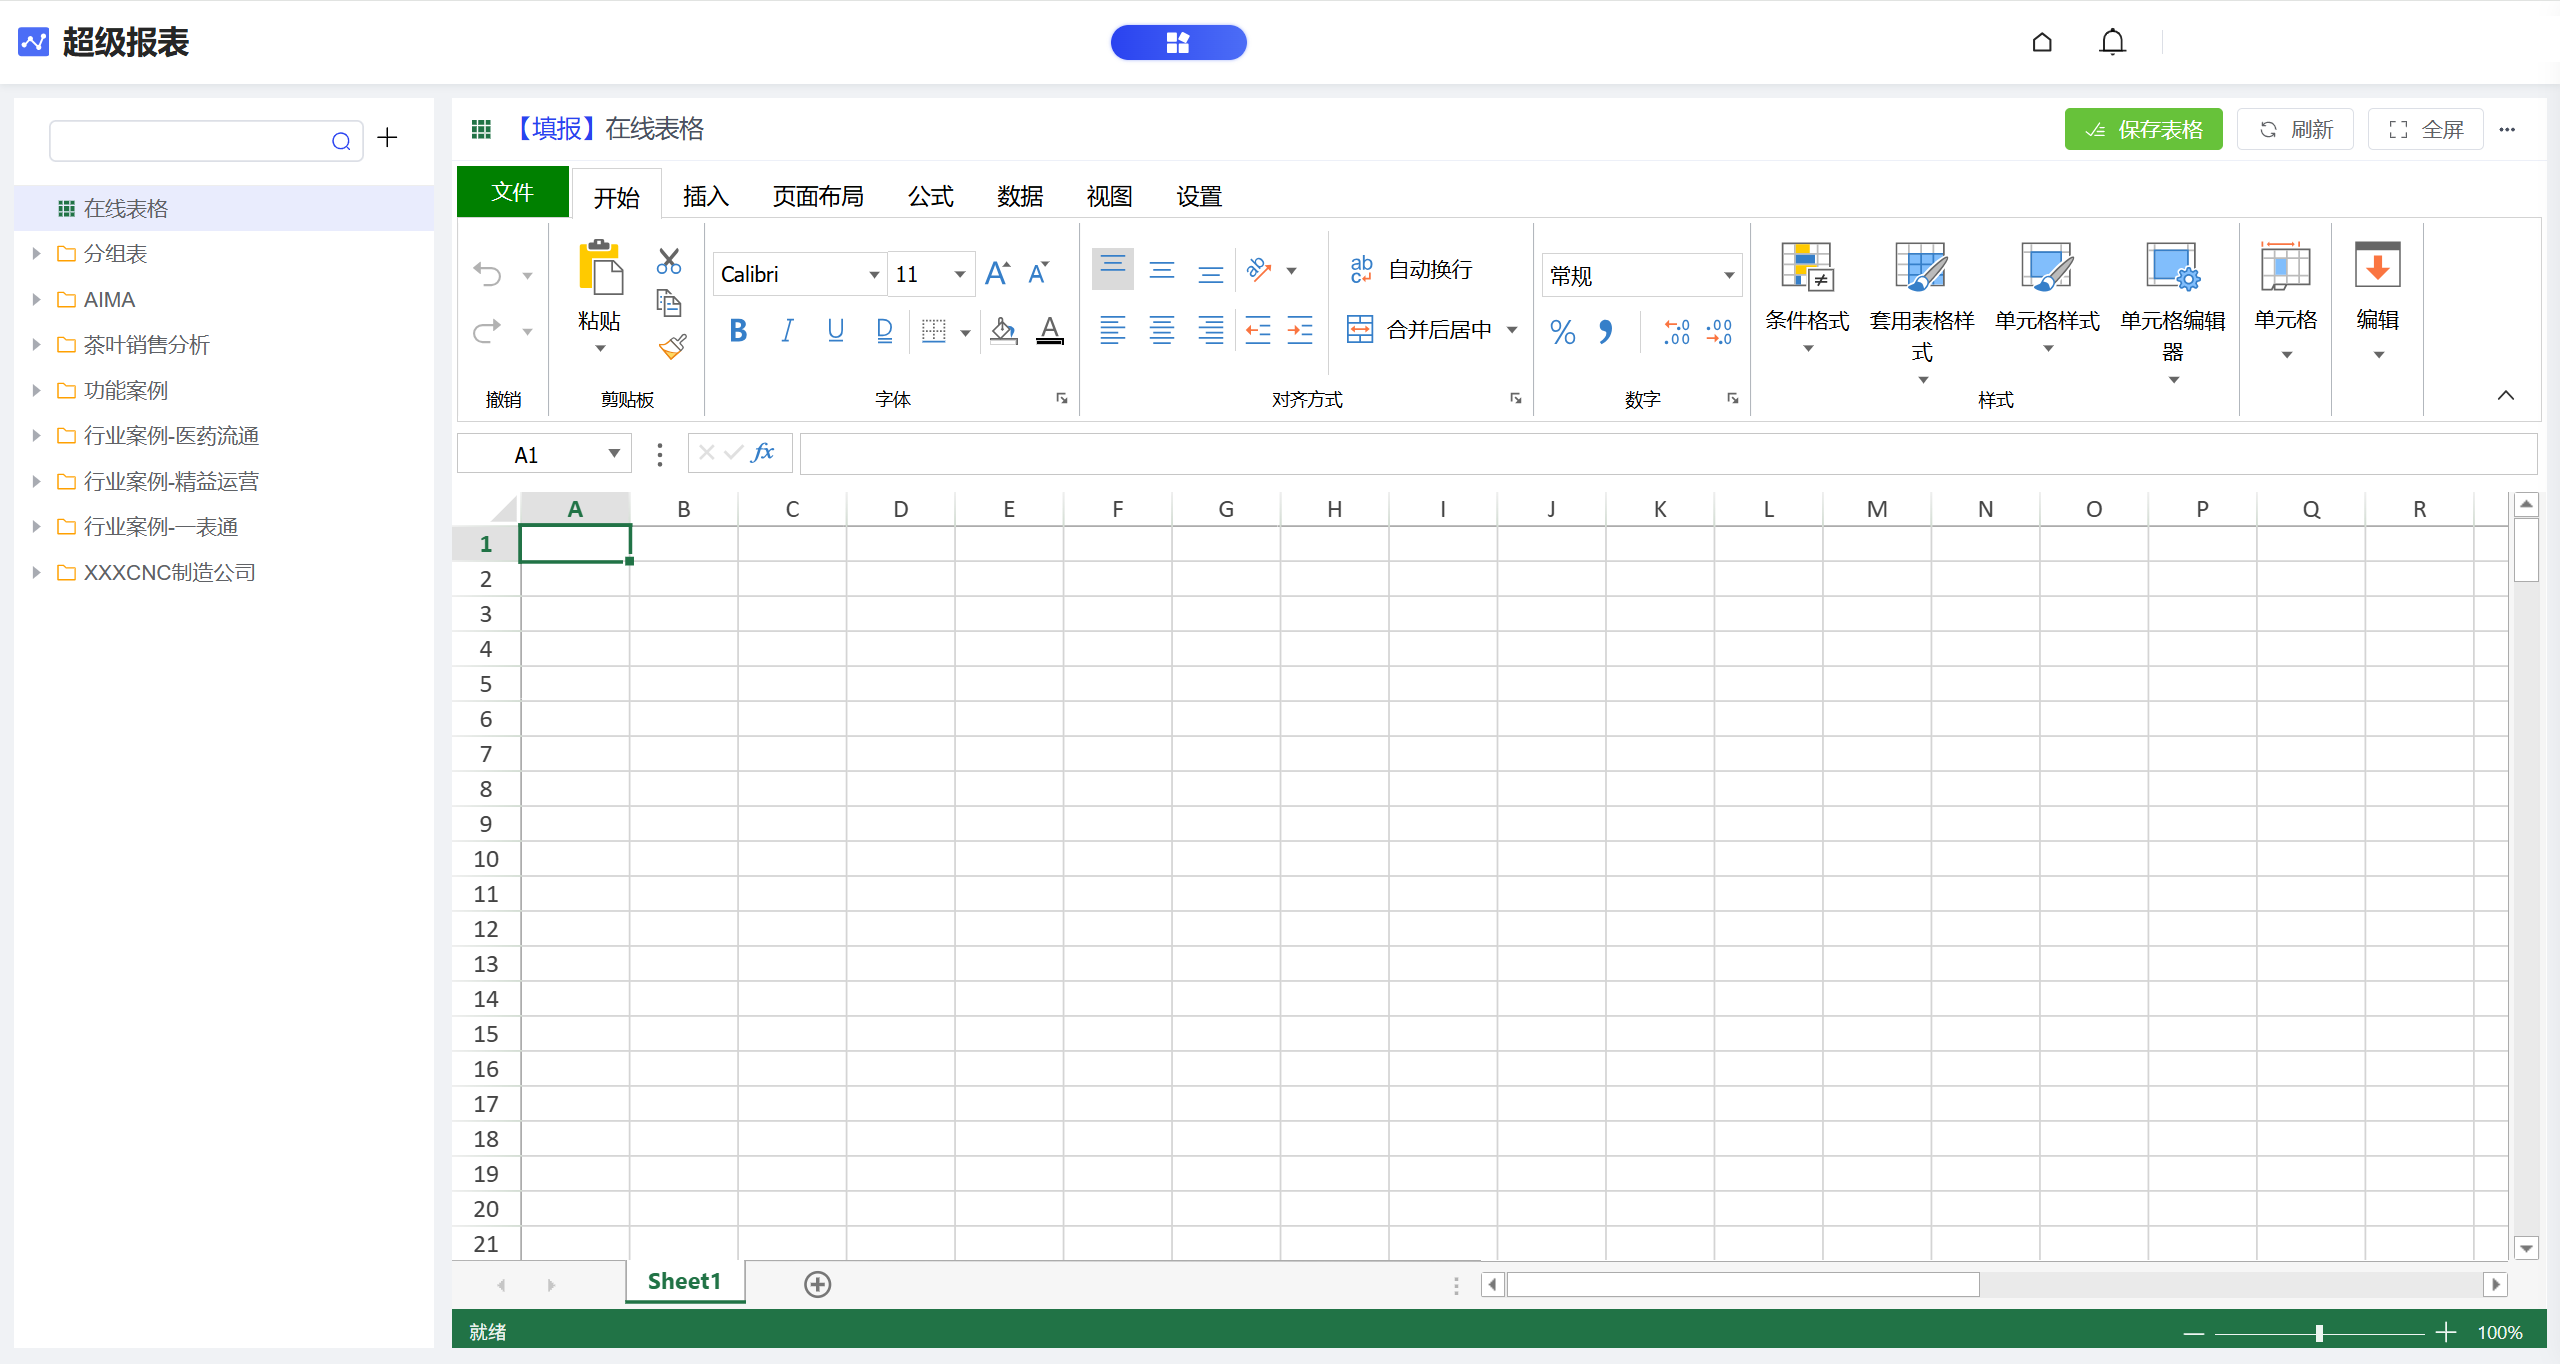This screenshot has height=1364, width=2560.
Task: Toggle underline formatting
Action: pyautogui.click(x=836, y=331)
